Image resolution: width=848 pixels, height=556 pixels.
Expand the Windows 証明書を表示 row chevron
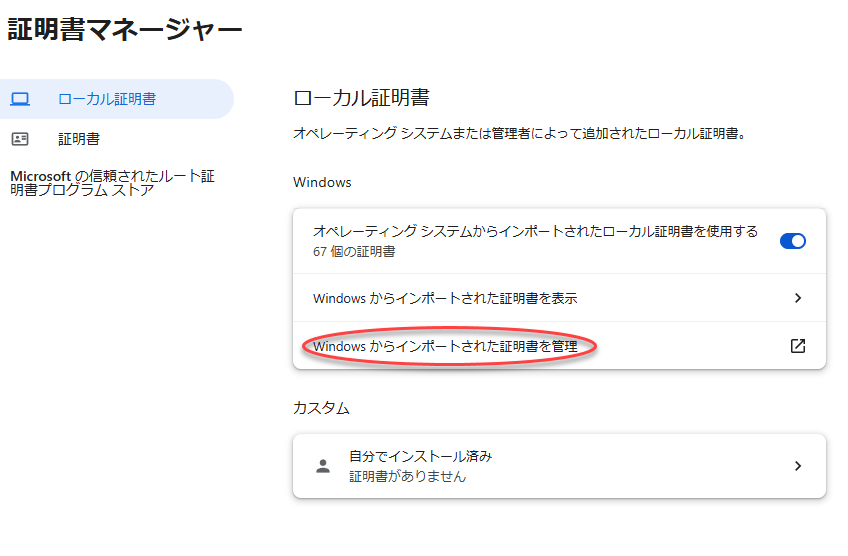tap(797, 298)
